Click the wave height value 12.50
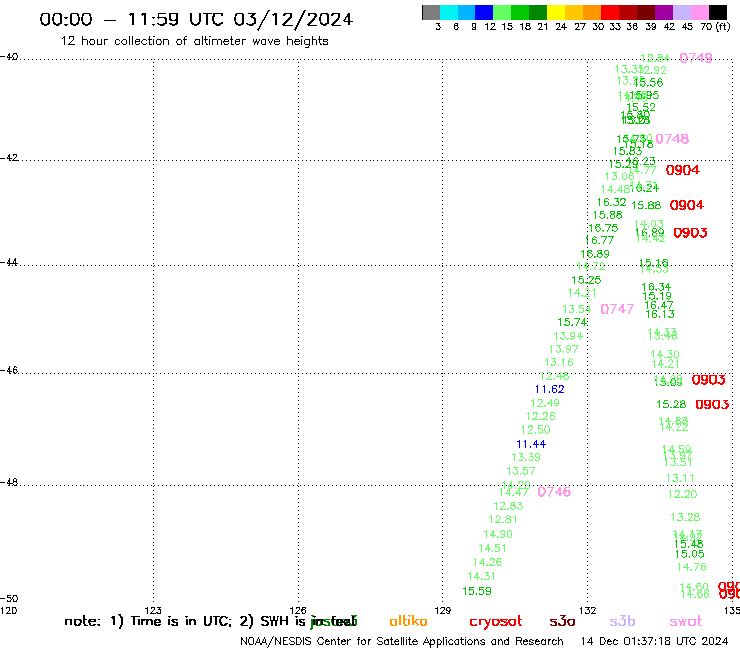The height and width of the screenshot is (650, 740). pos(536,430)
